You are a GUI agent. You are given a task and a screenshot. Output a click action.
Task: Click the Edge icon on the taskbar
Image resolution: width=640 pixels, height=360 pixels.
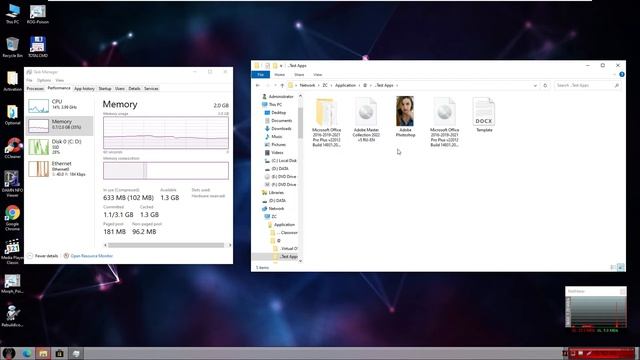[27, 353]
